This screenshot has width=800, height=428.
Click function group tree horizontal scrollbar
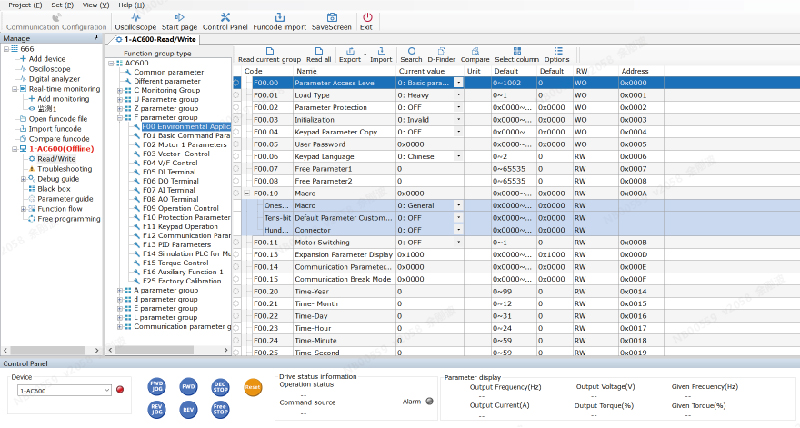coord(169,350)
